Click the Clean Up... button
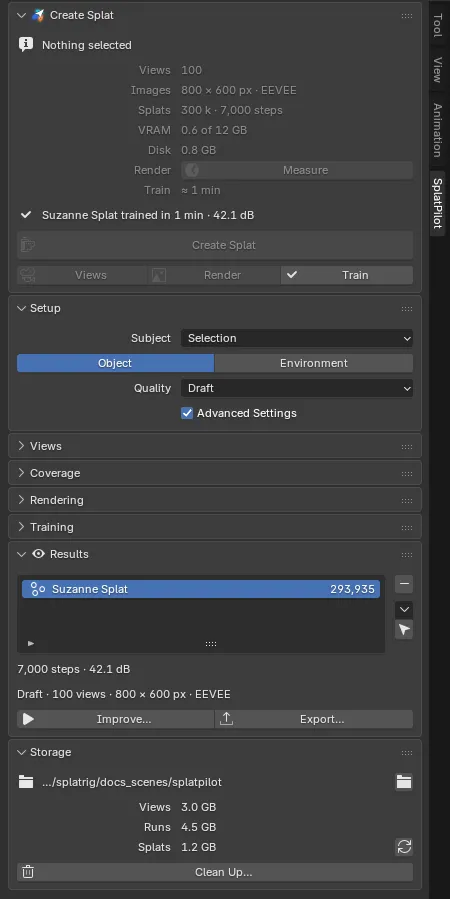450x899 pixels. click(215, 872)
